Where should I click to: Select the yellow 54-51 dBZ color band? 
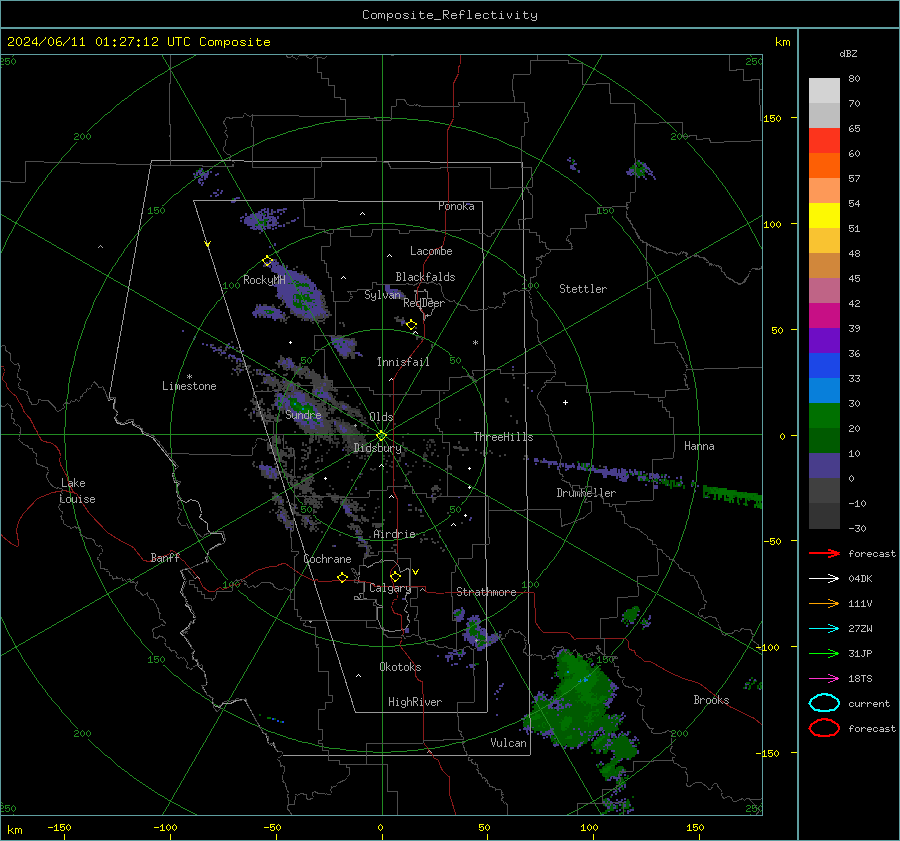click(824, 216)
